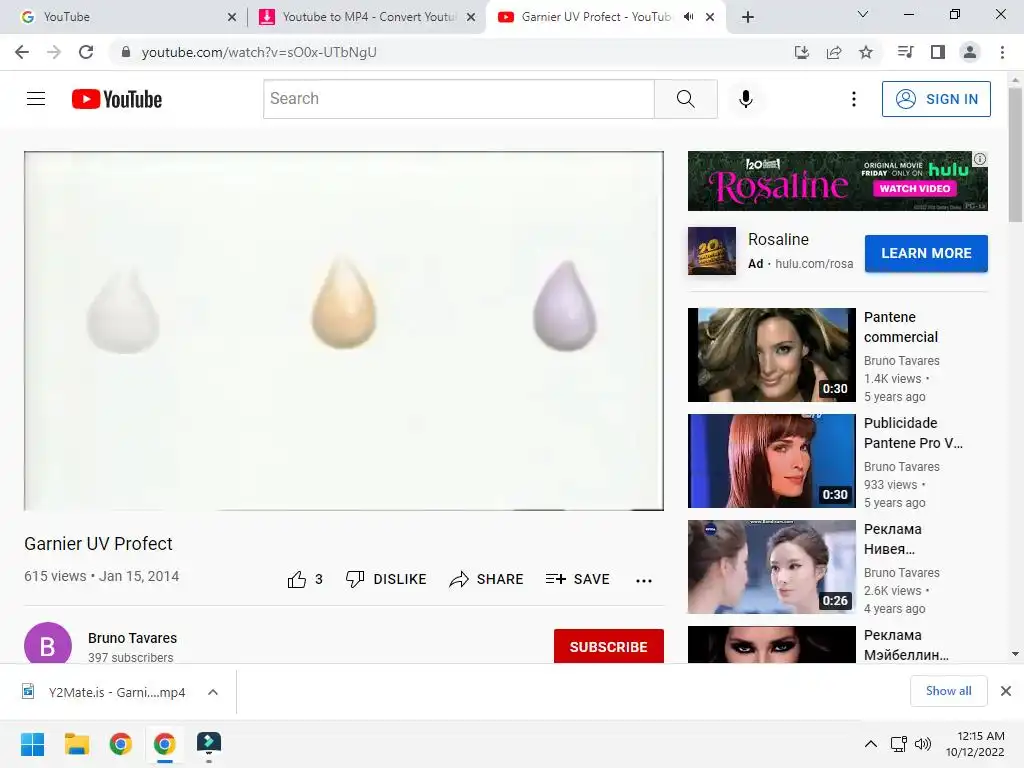
Task: Open Rosaline hulu banner ad
Action: [837, 181]
